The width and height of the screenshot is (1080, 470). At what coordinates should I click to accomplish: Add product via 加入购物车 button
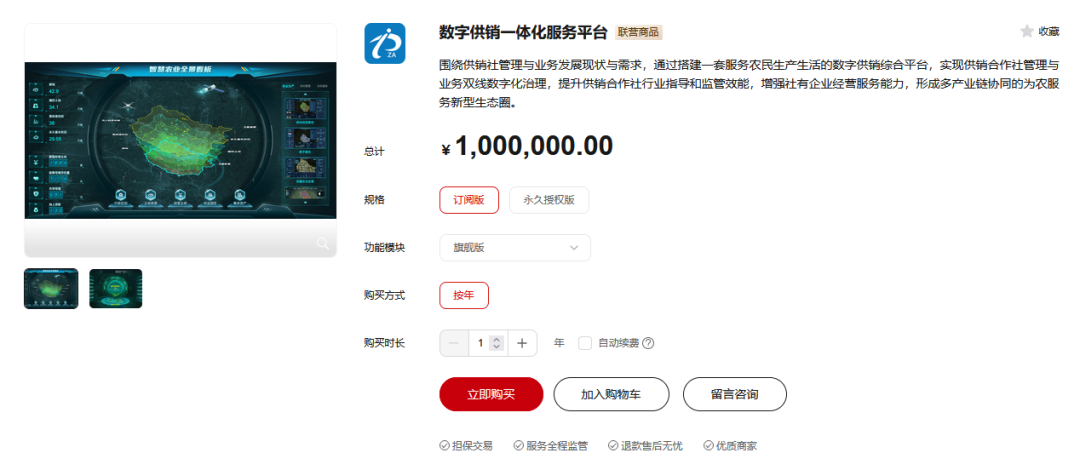[611, 394]
